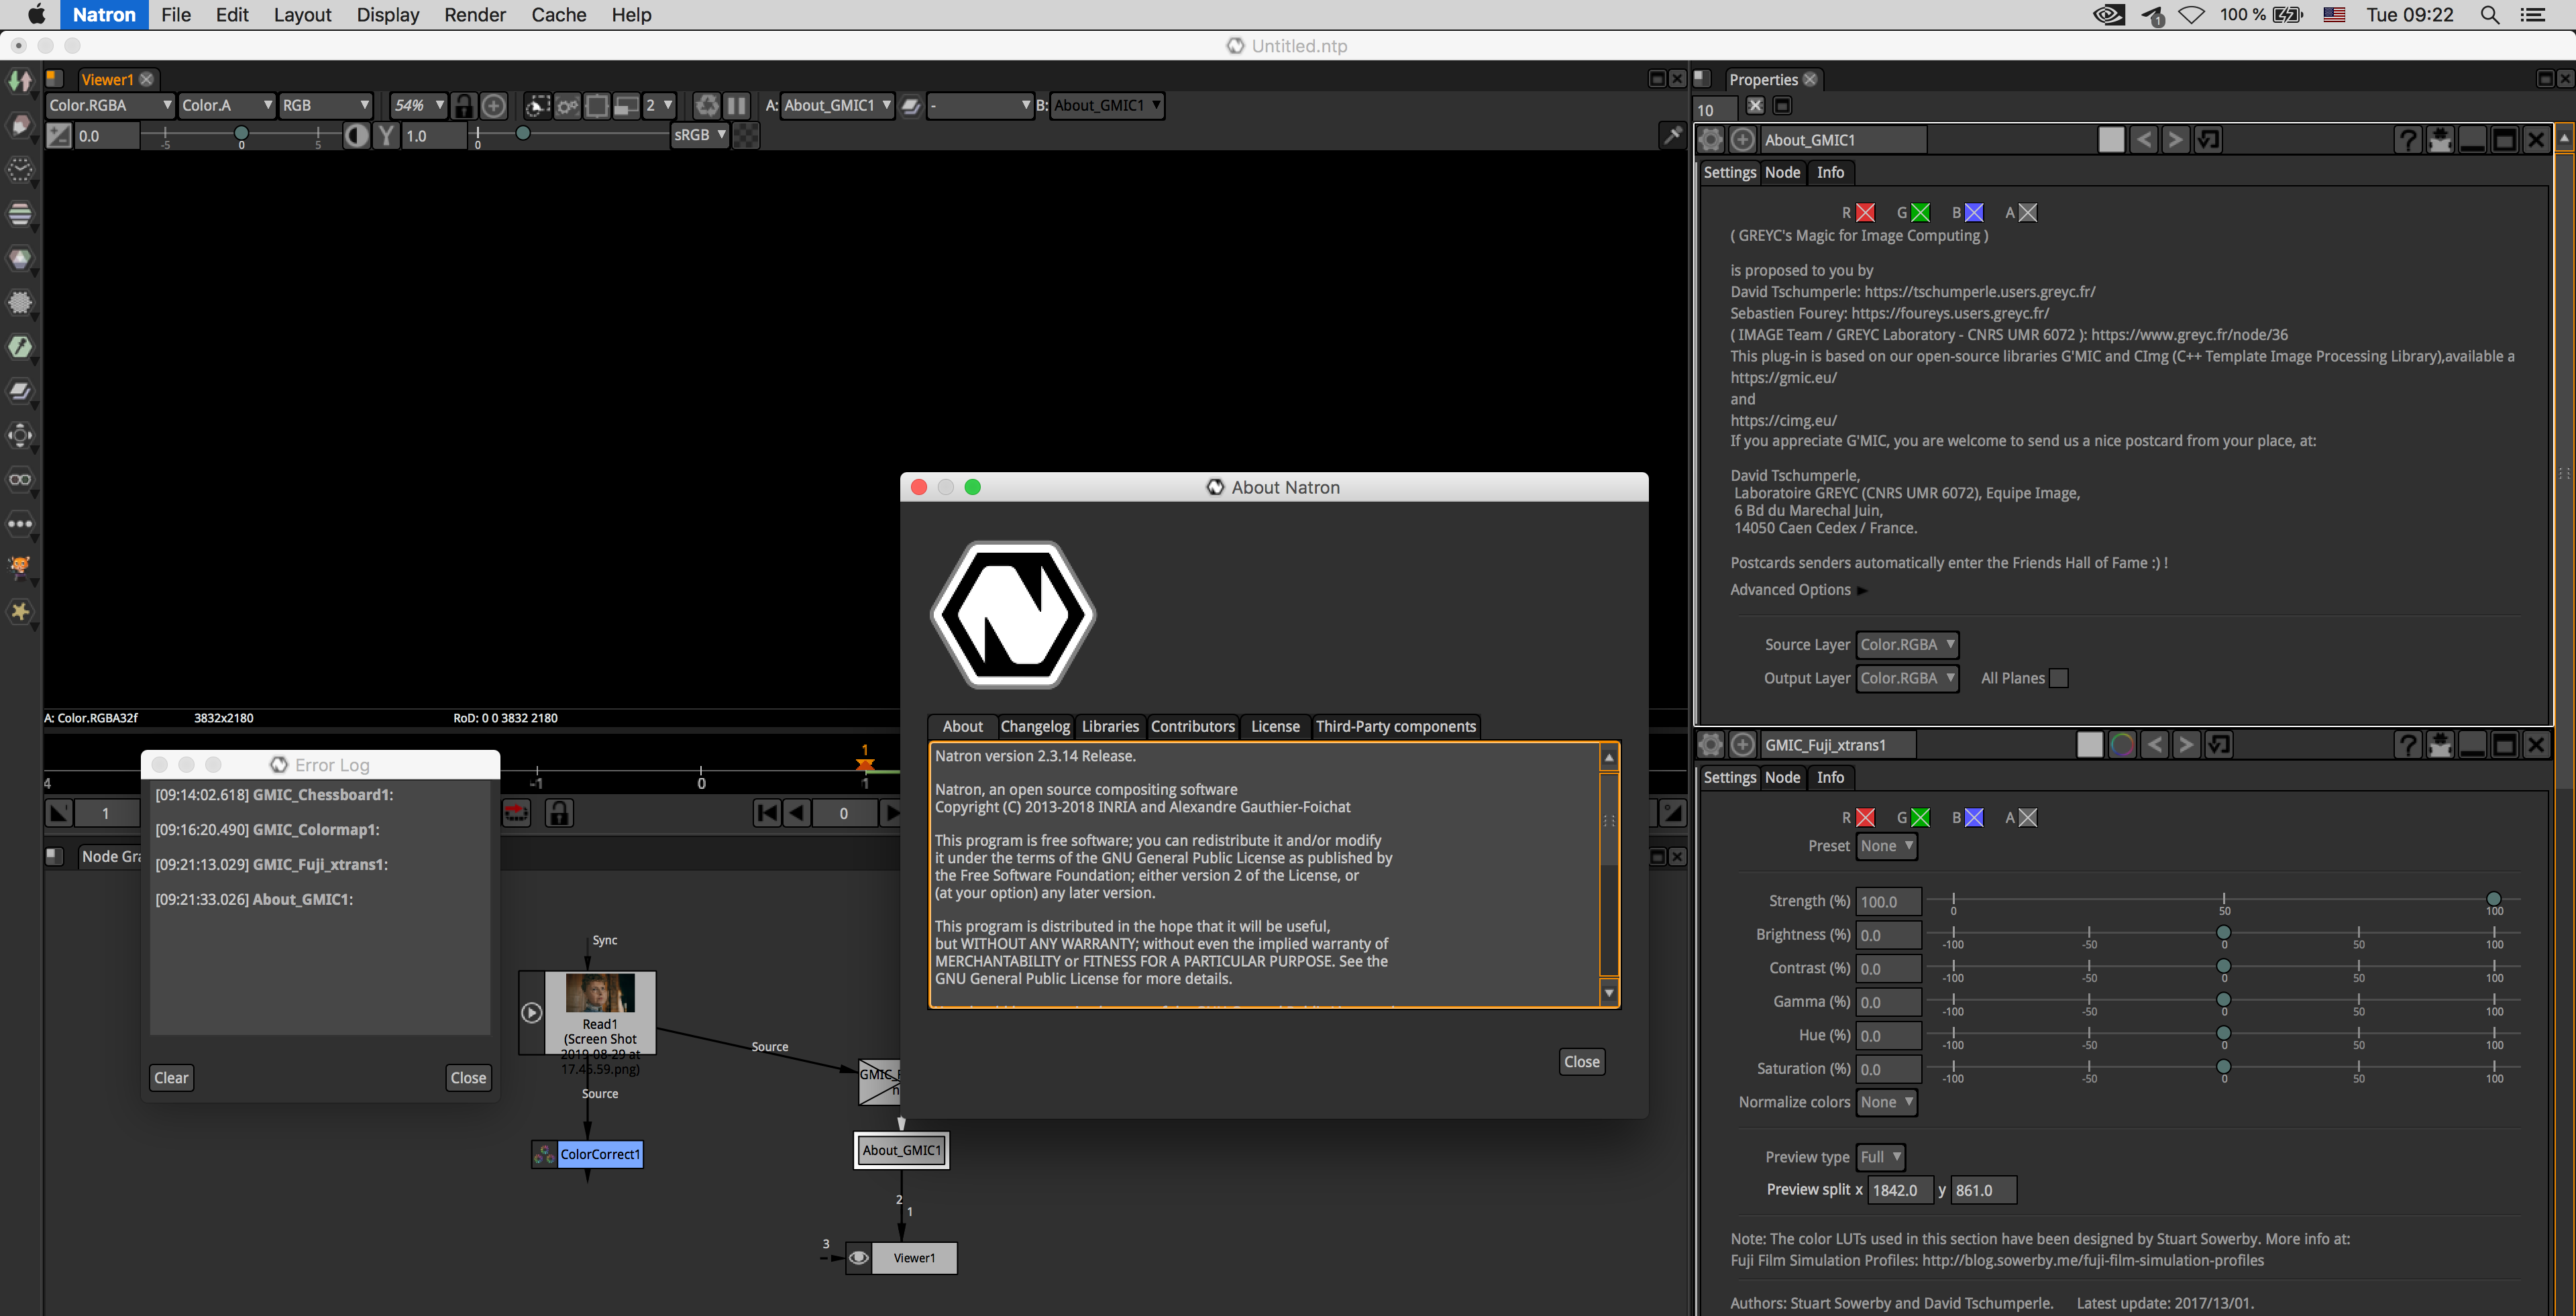Image resolution: width=2576 pixels, height=1316 pixels.
Task: Click the Read1 node thumbnail
Action: tap(600, 994)
